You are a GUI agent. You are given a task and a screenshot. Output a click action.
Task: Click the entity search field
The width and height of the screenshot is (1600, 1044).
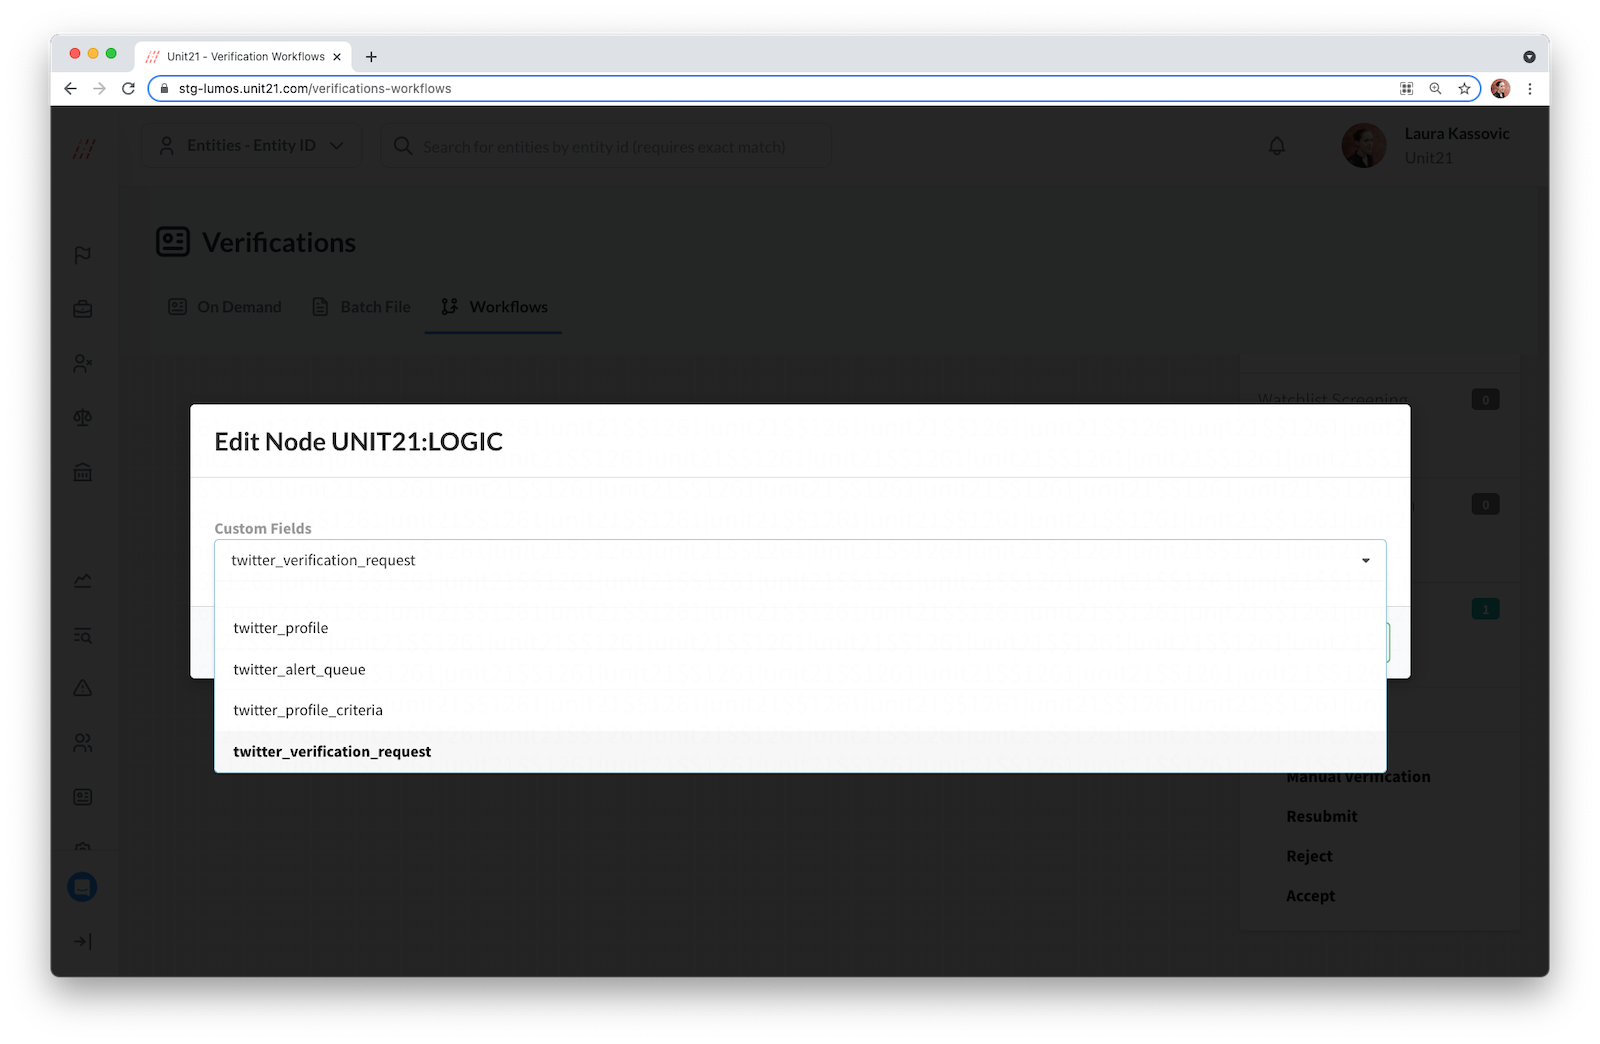pos(605,147)
